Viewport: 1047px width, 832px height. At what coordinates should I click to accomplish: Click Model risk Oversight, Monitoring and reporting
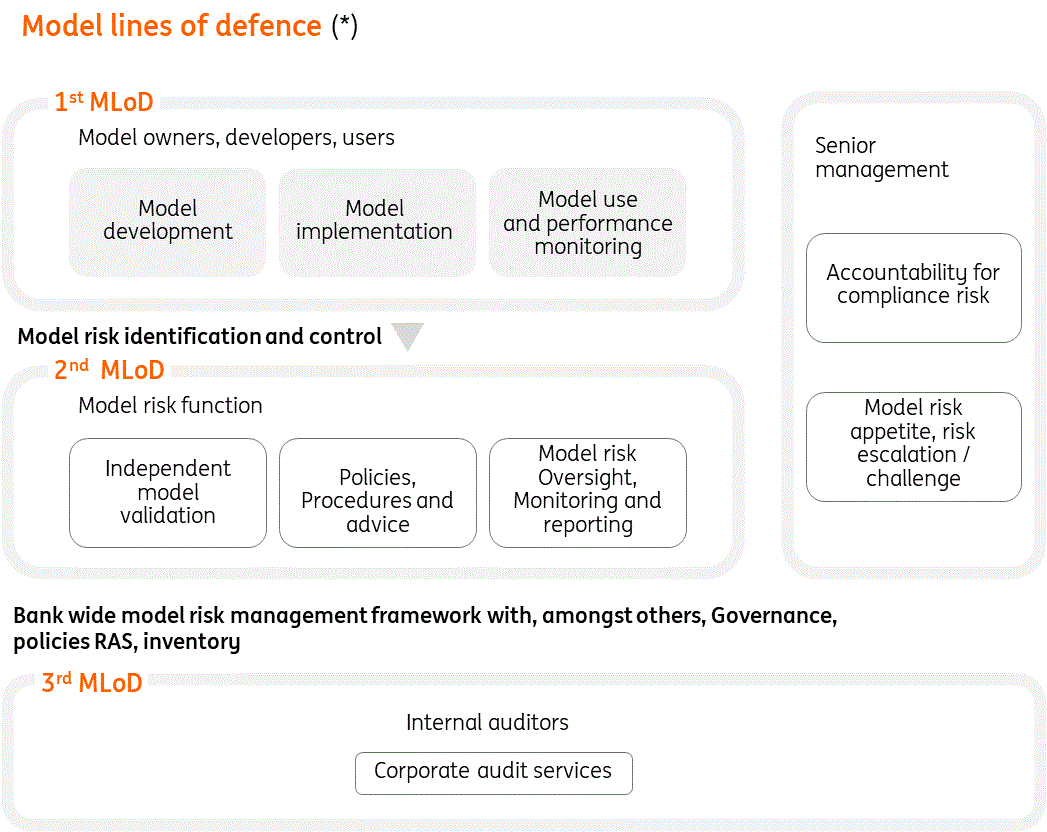coord(587,490)
